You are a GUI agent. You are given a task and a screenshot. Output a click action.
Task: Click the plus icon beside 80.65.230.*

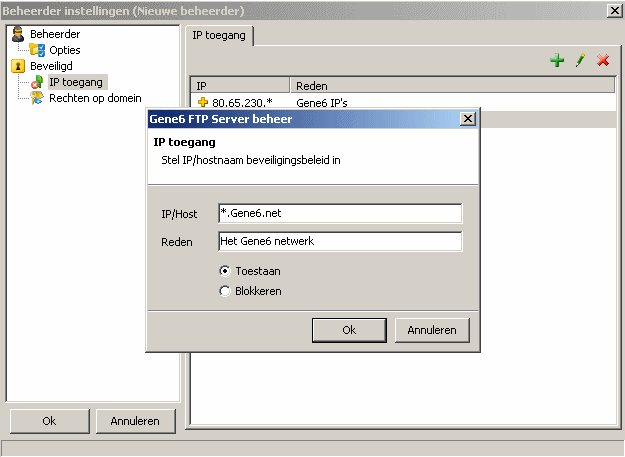coord(203,102)
